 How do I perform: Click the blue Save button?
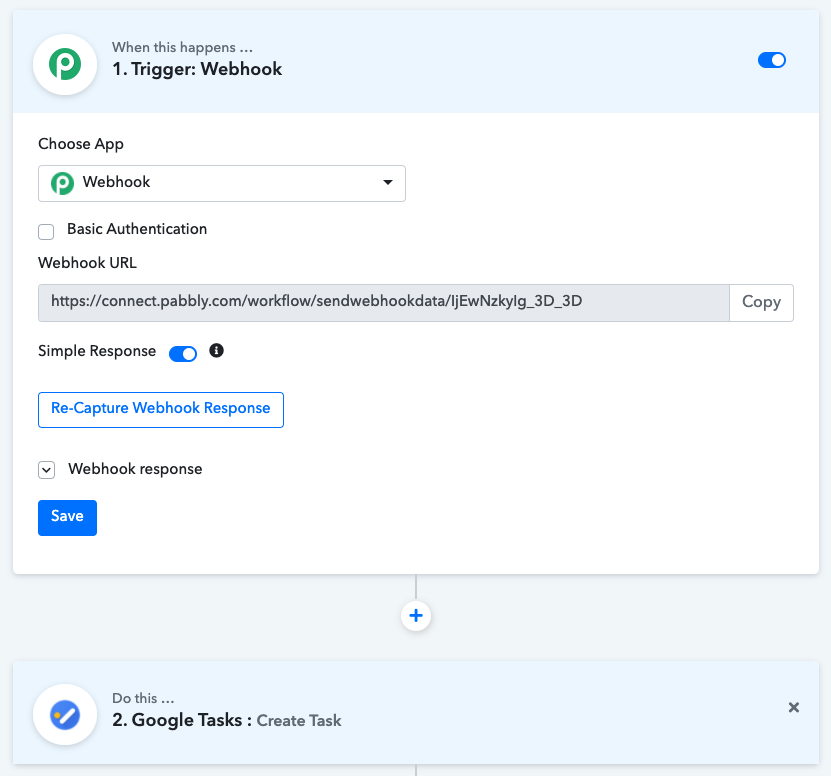coord(67,517)
